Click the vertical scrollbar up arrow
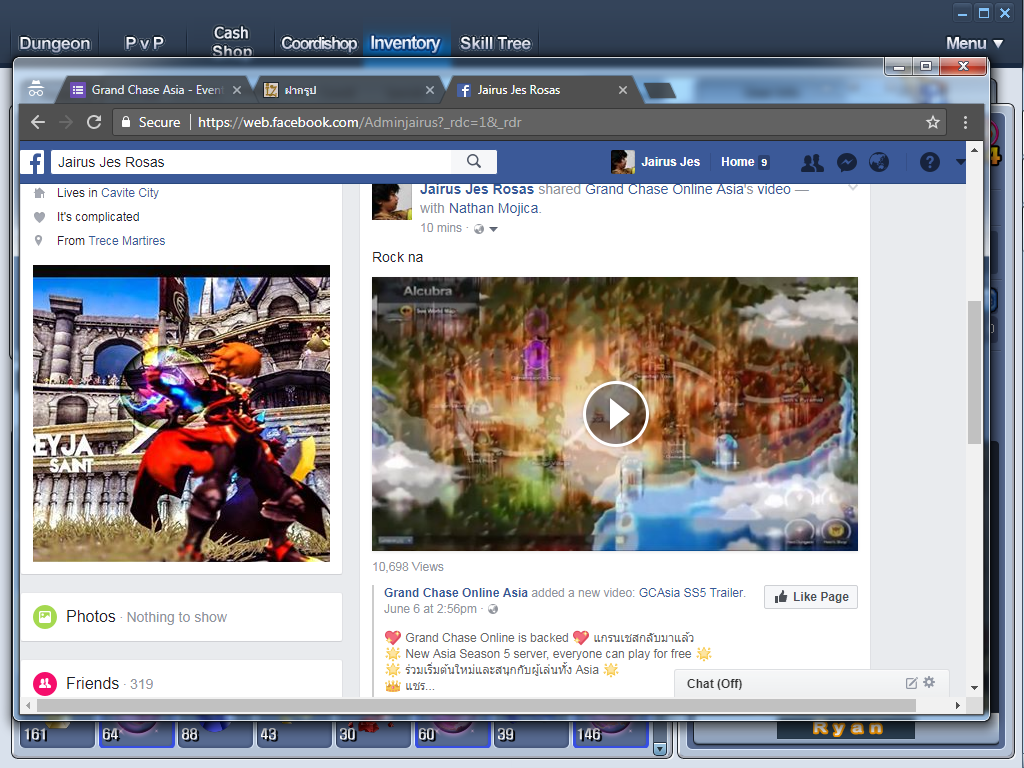The height and width of the screenshot is (768, 1024). (x=974, y=150)
